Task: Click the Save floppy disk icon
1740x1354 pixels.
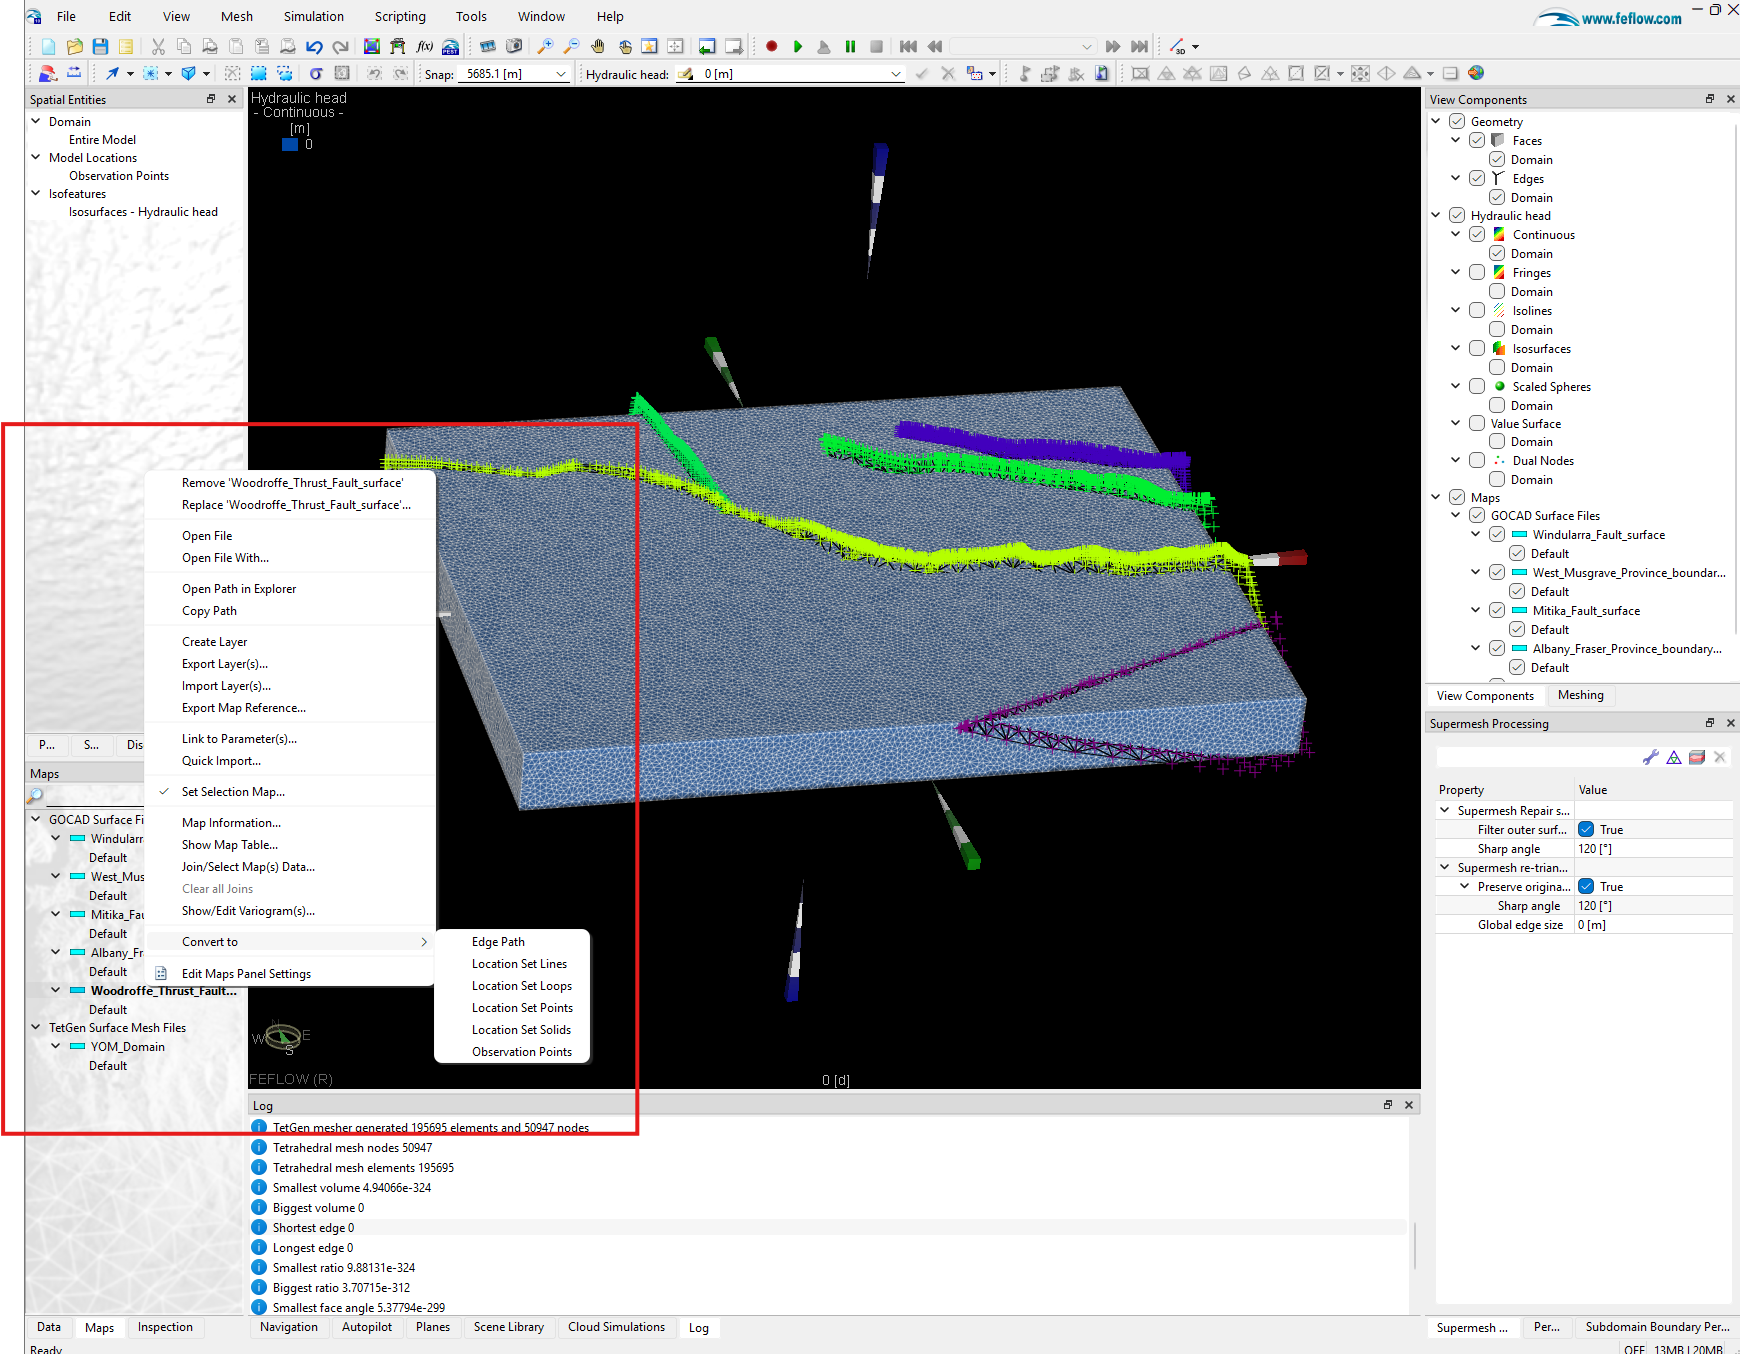Action: coord(100,46)
